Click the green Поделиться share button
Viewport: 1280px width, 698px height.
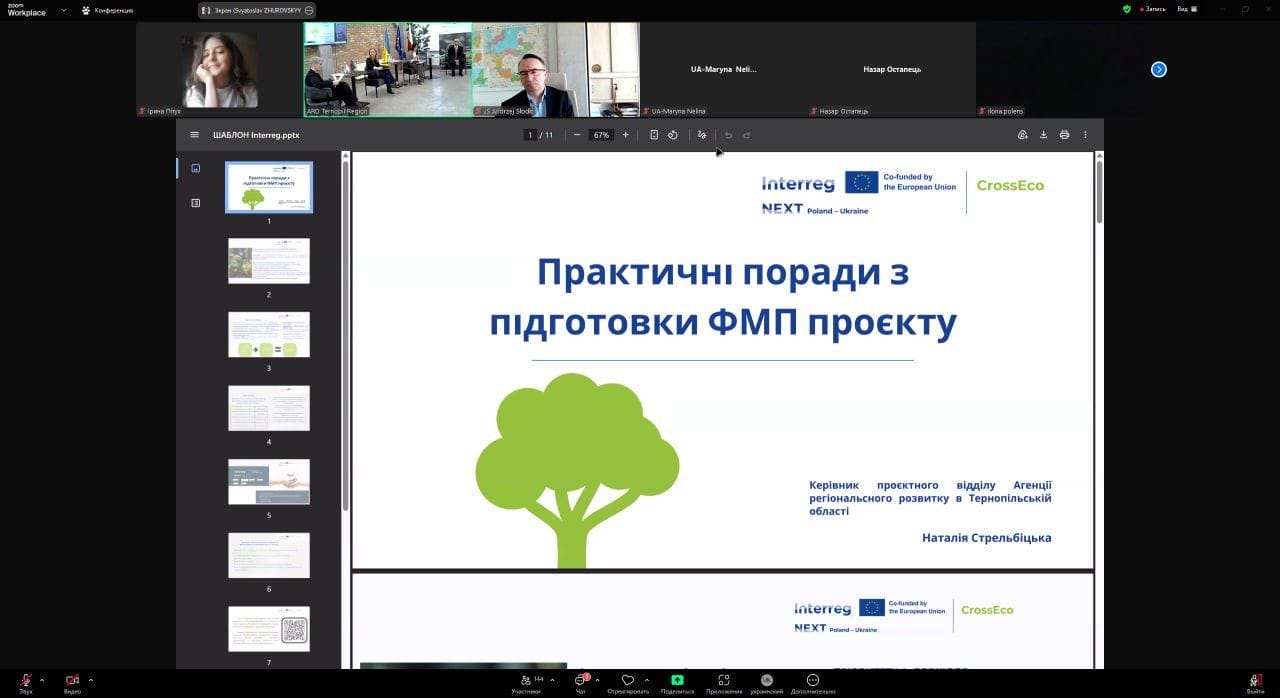[677, 682]
